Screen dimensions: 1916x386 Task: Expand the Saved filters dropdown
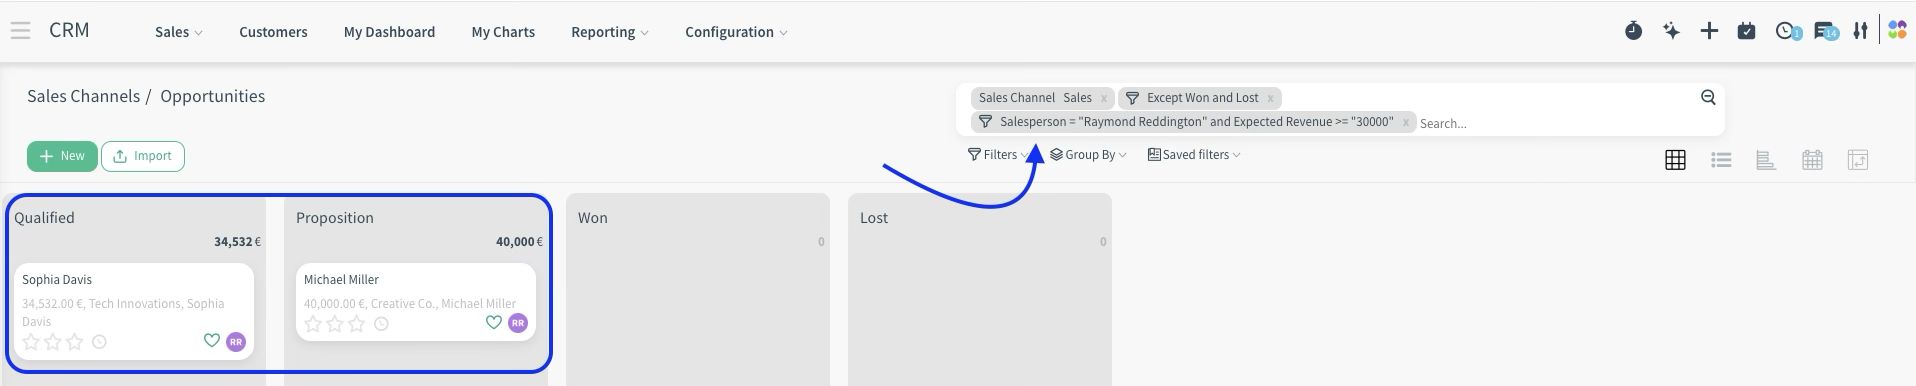pyautogui.click(x=1194, y=155)
